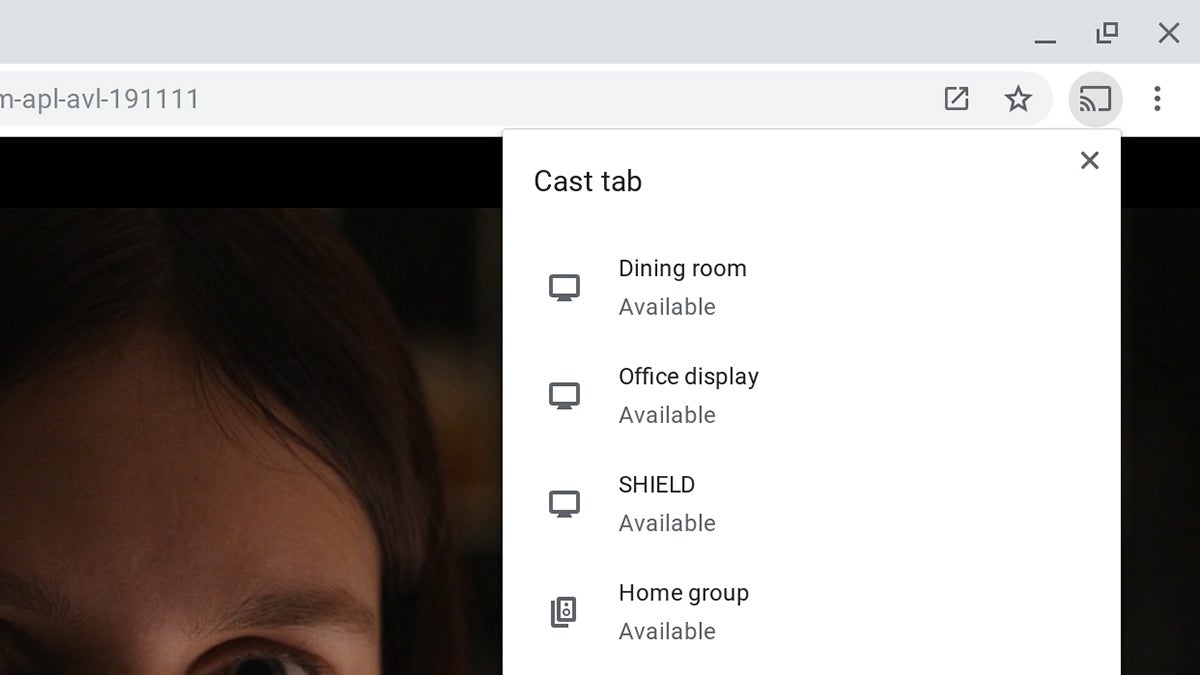Click the restore window icon
Screen dimensions: 1200x675
(x=1106, y=33)
